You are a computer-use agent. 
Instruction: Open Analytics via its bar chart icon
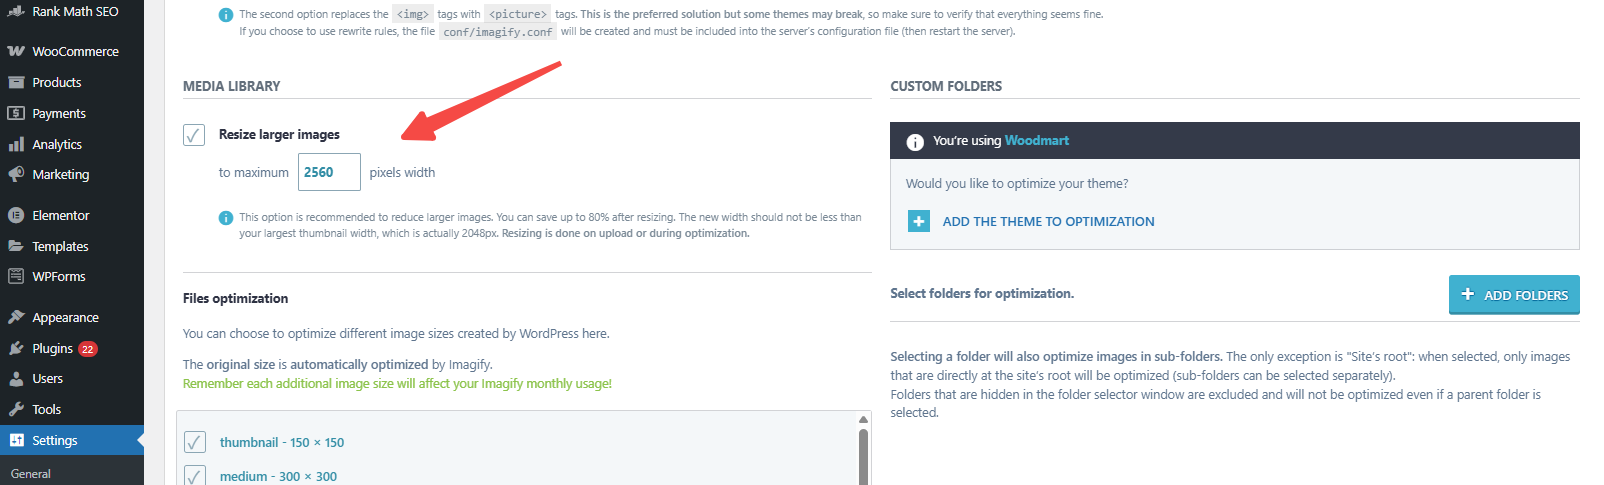(16, 144)
